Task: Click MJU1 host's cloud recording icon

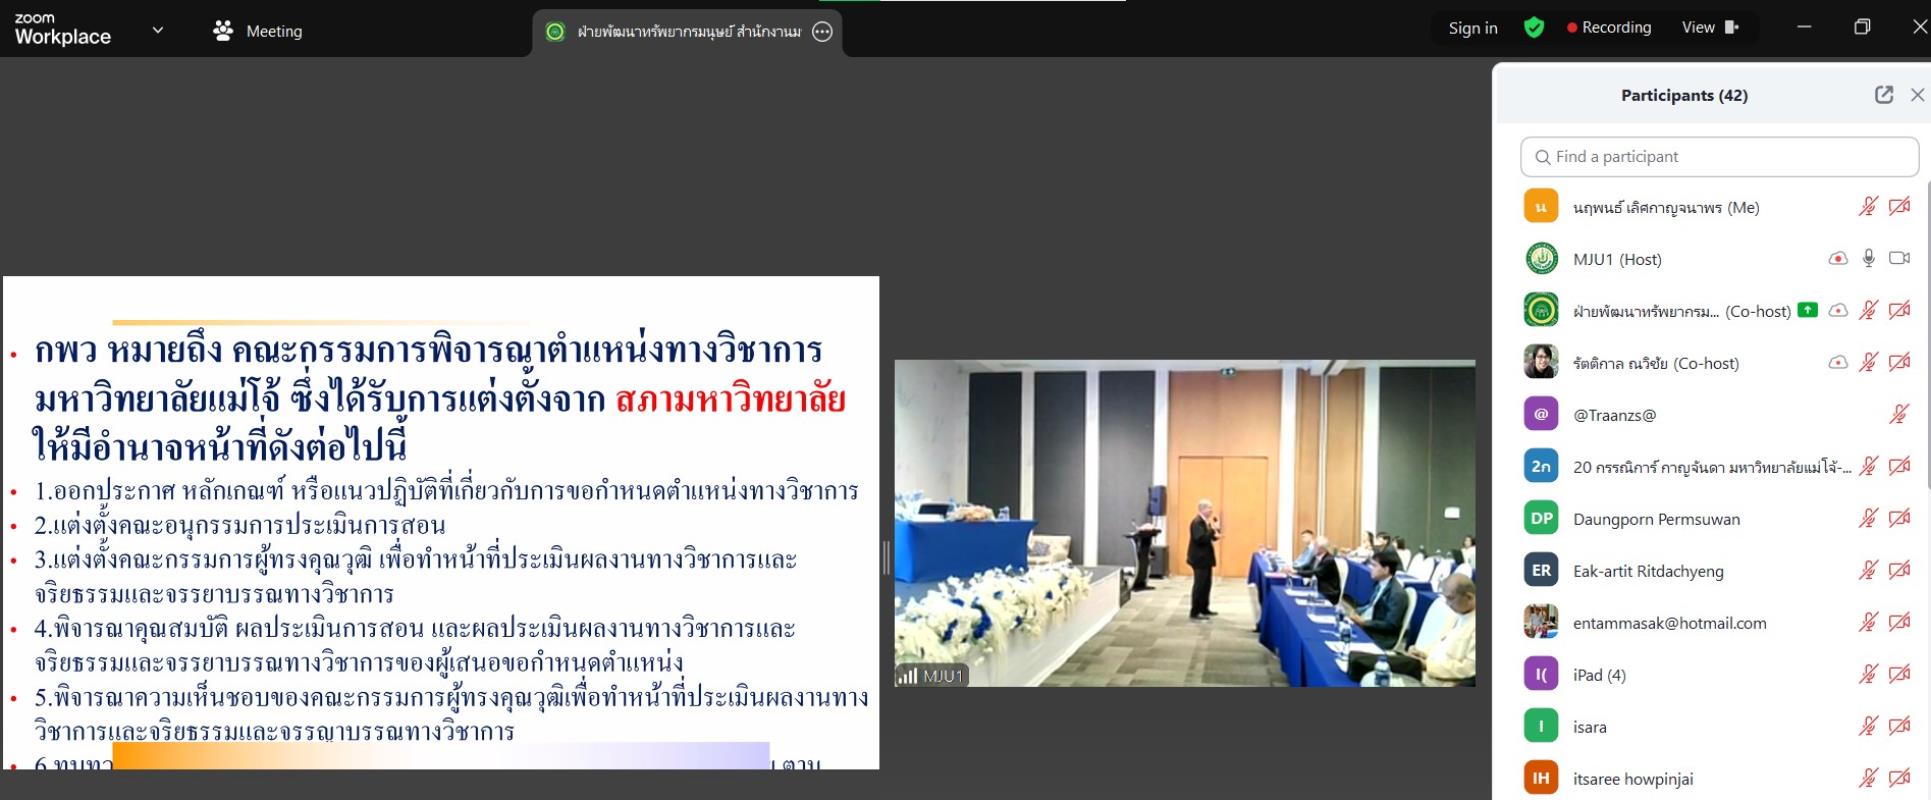Action: 1837,259
